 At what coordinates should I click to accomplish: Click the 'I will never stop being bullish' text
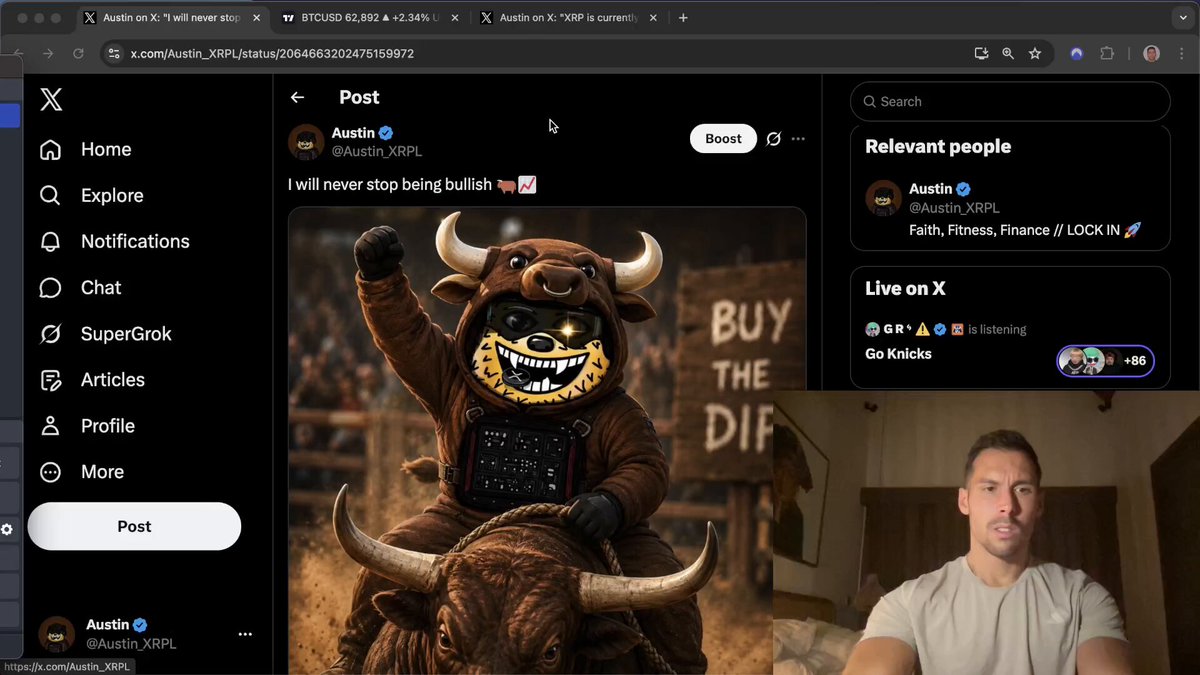tap(390, 185)
